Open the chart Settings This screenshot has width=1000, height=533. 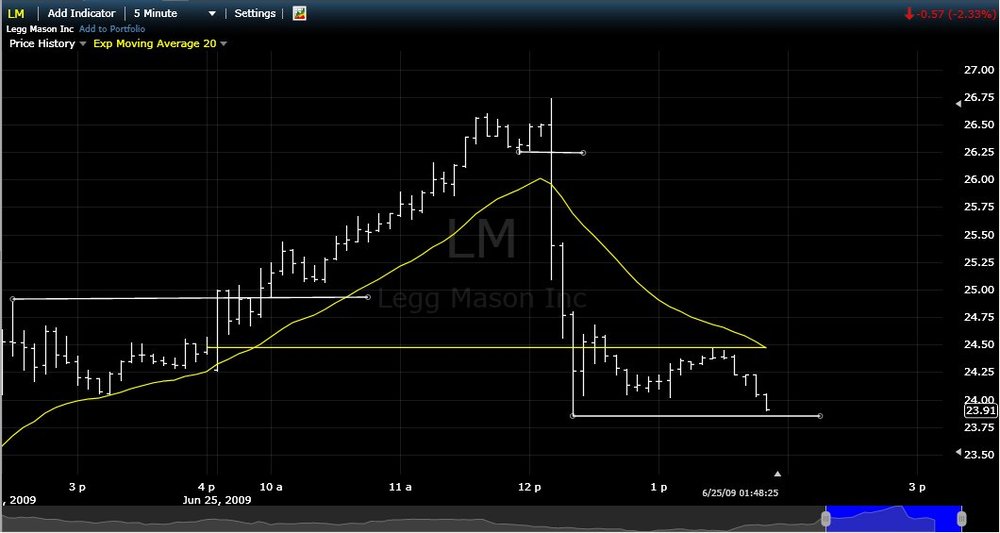(255, 13)
